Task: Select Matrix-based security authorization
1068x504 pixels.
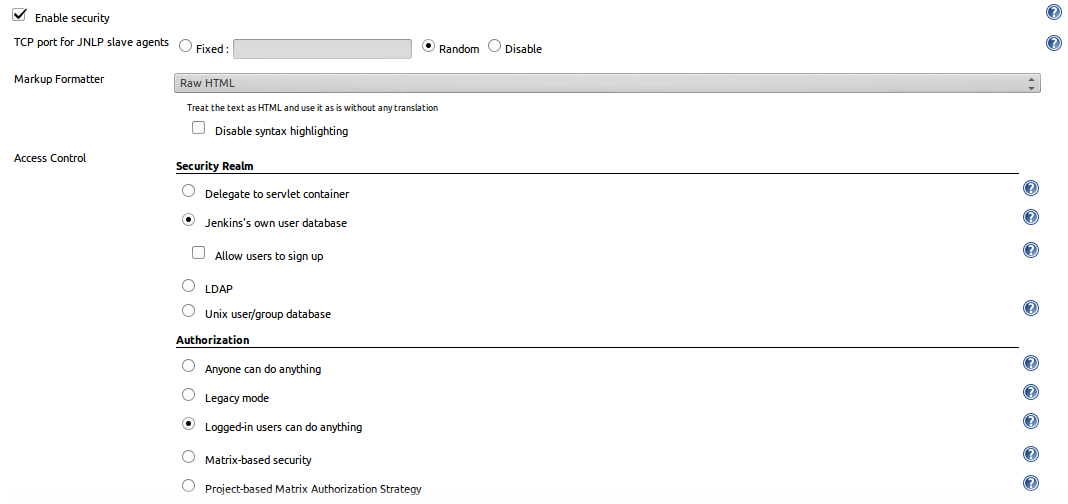Action: click(189, 456)
